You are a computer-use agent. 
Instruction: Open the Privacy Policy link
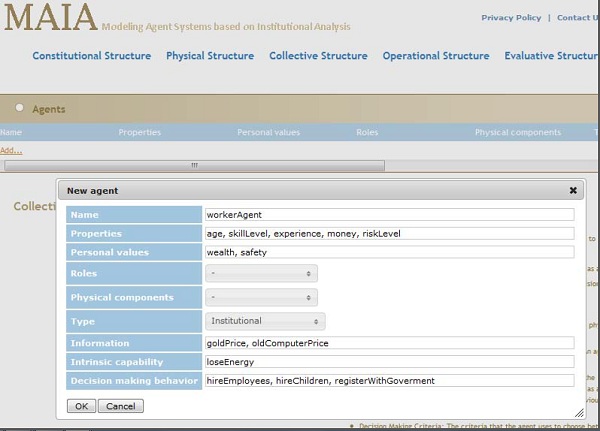(511, 18)
